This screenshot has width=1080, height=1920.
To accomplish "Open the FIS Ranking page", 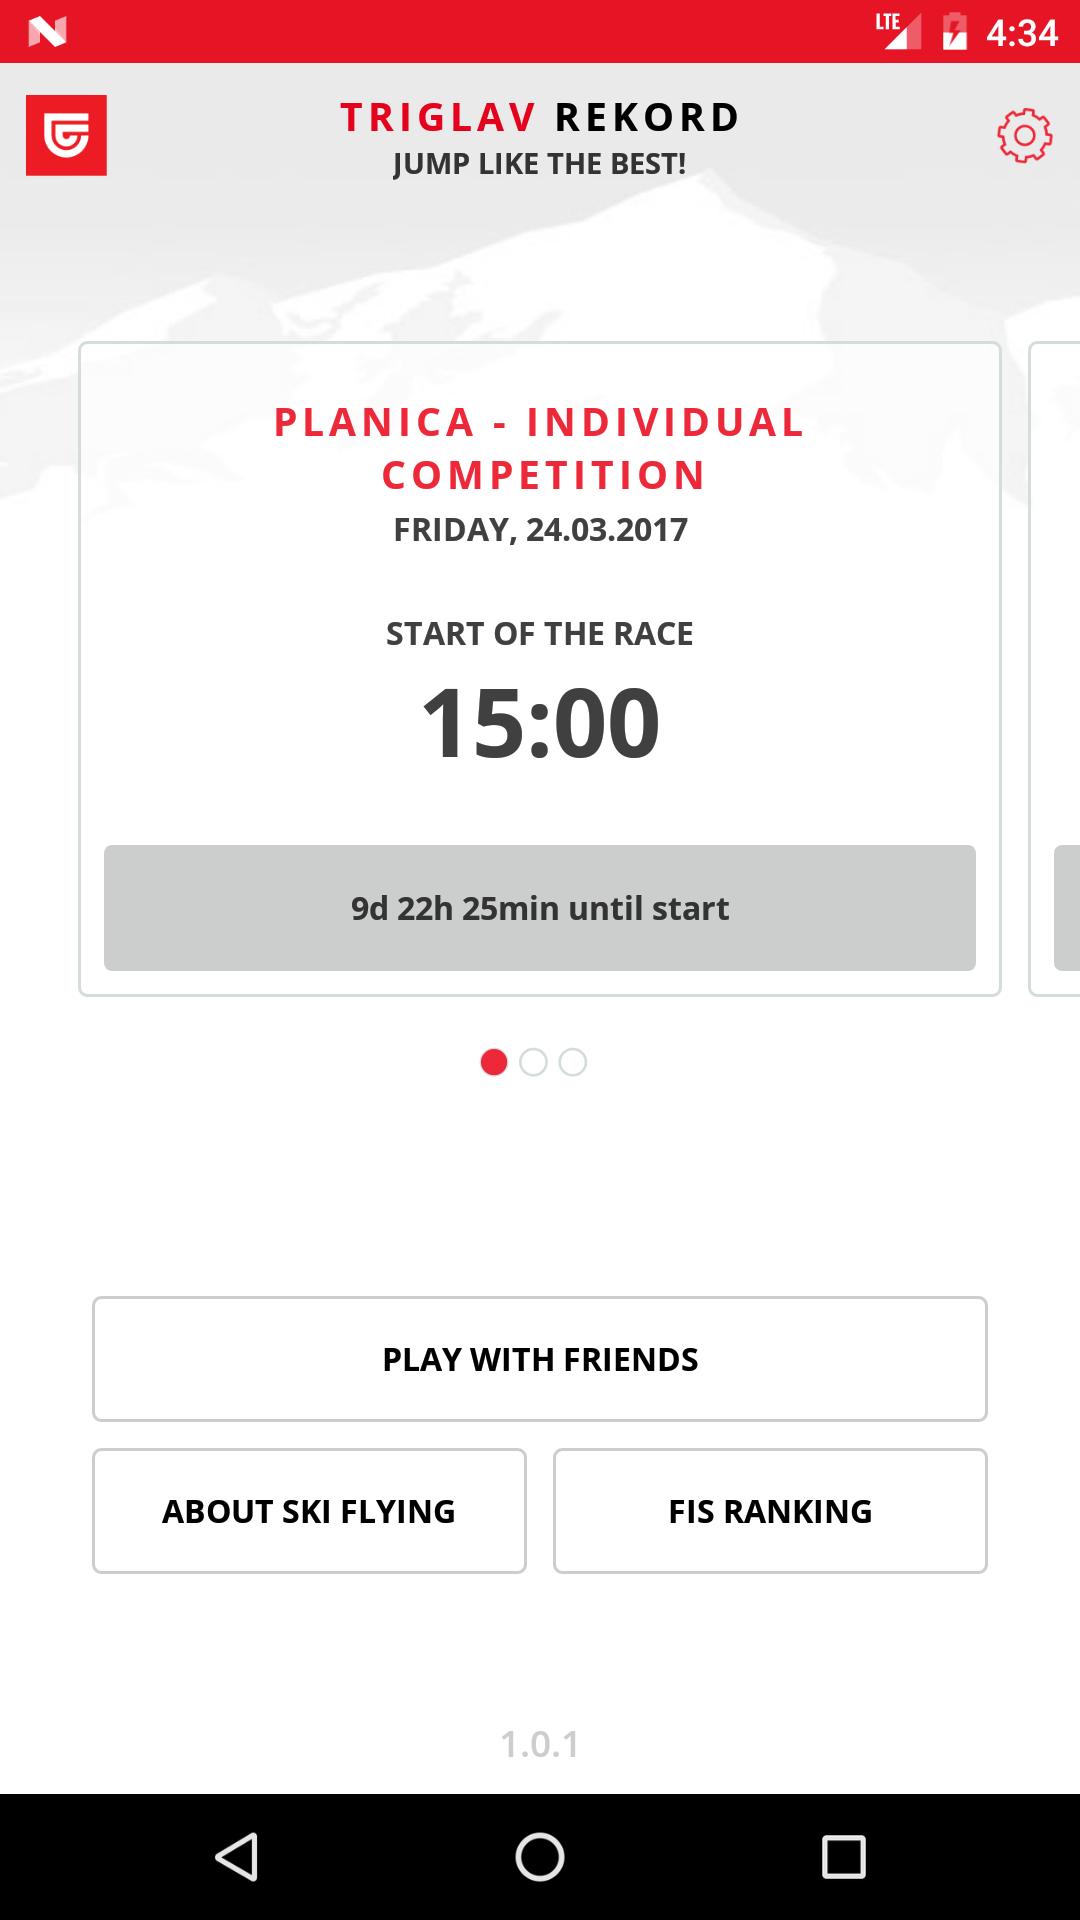I will (770, 1511).
